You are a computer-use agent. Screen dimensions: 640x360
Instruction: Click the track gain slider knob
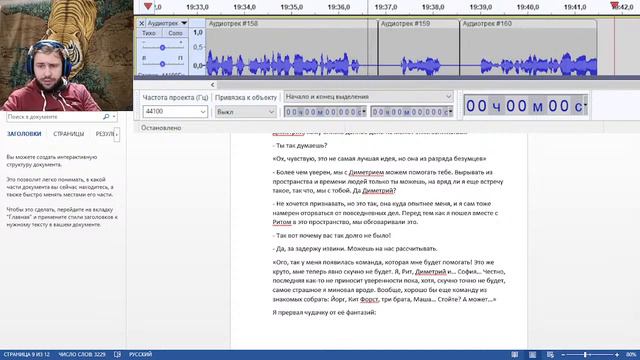click(162, 48)
